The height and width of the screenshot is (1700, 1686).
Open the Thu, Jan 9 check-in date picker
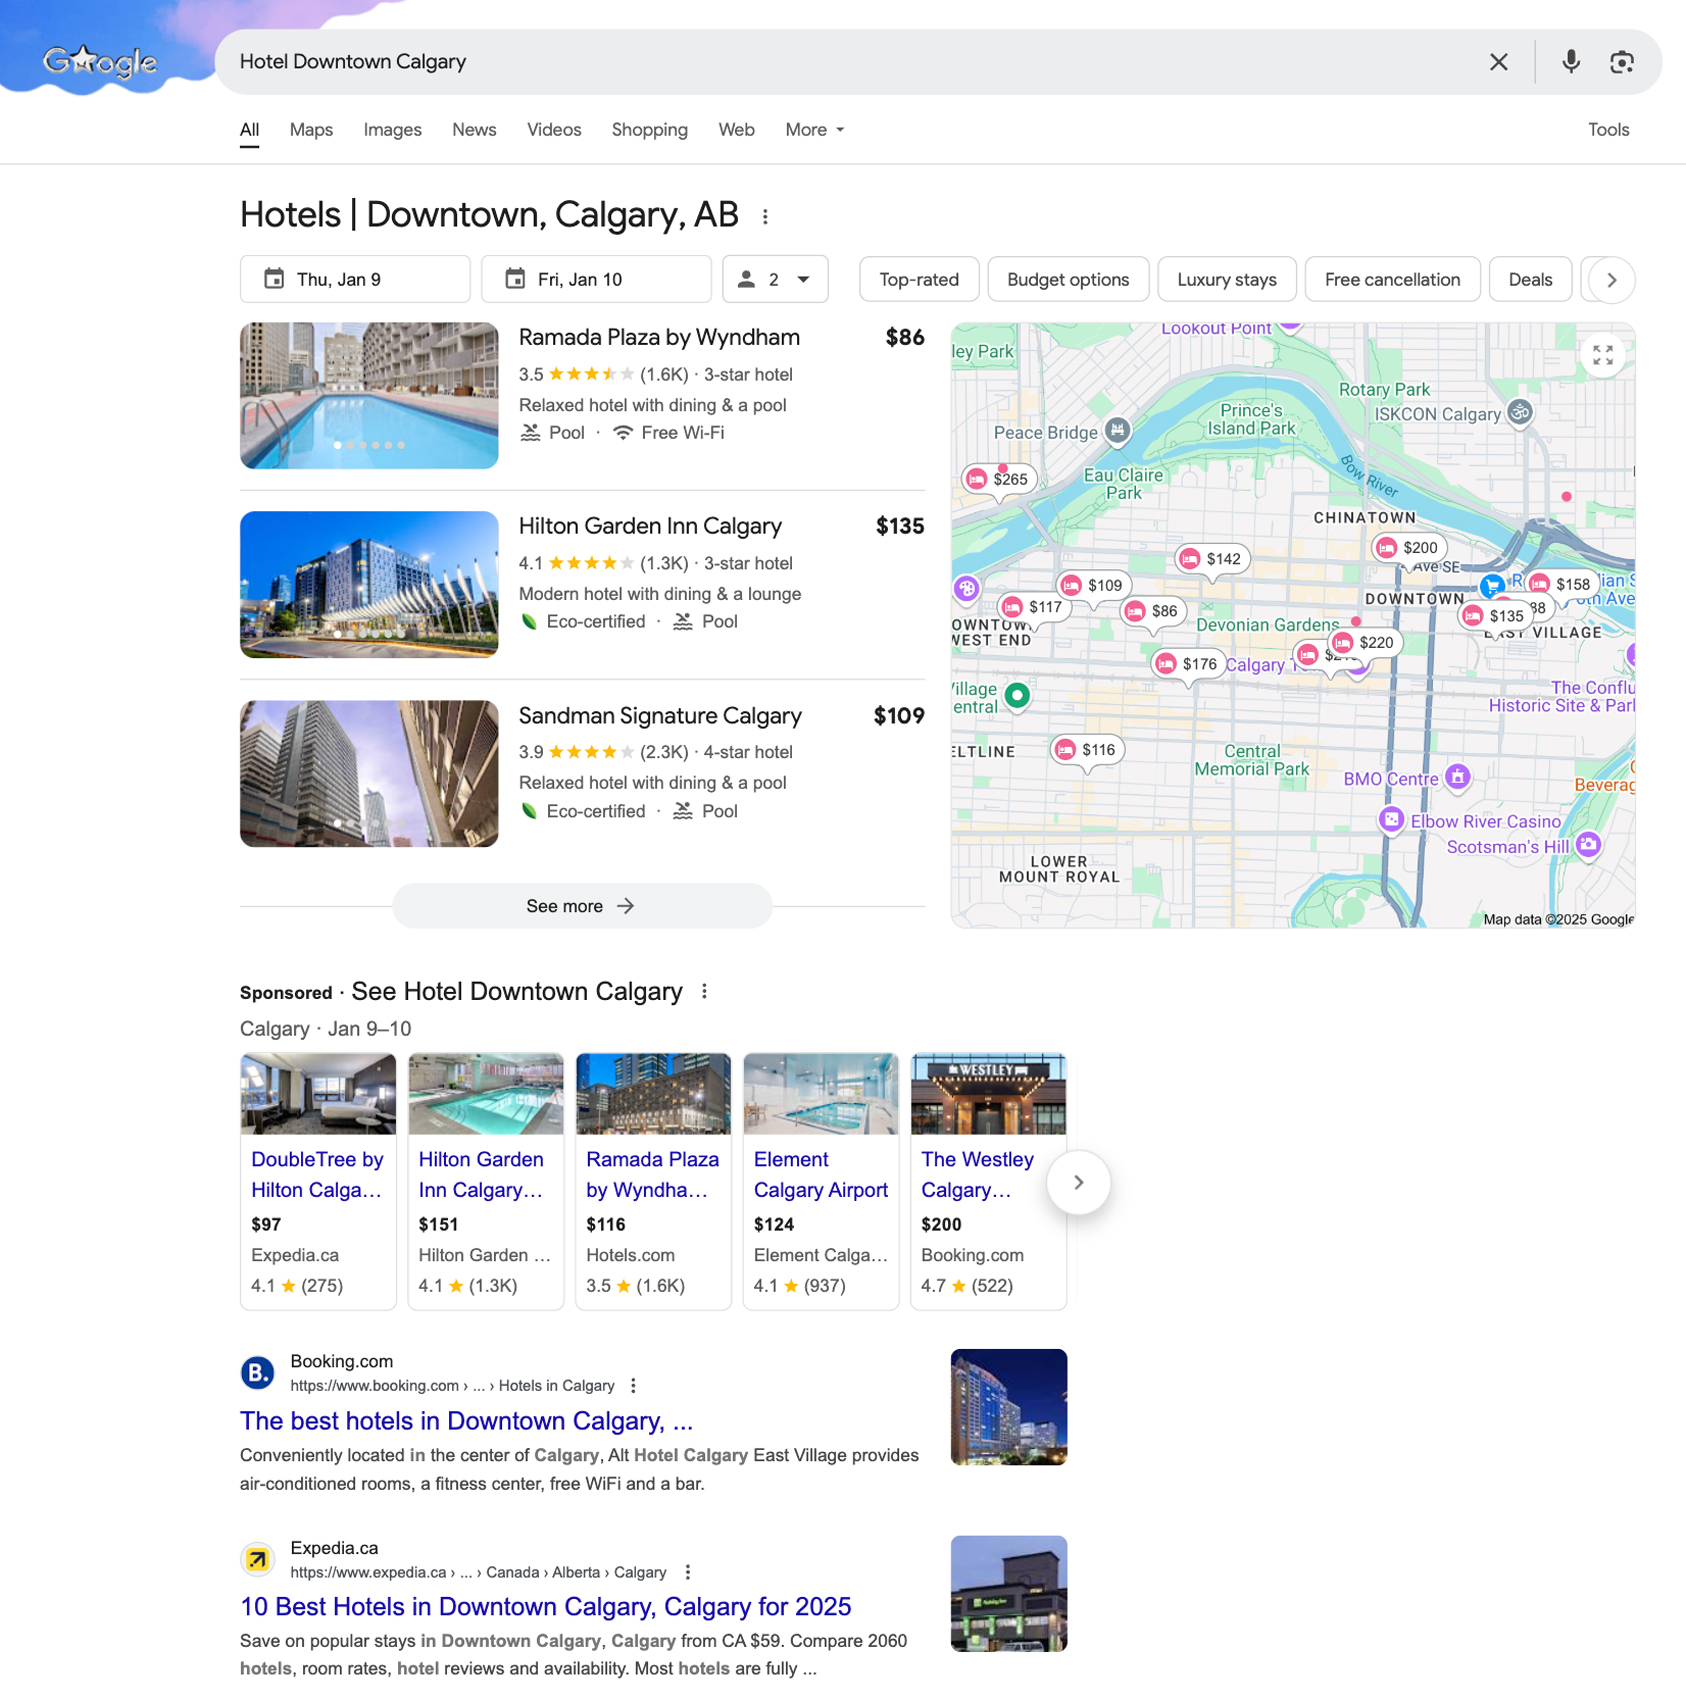pyautogui.click(x=355, y=280)
